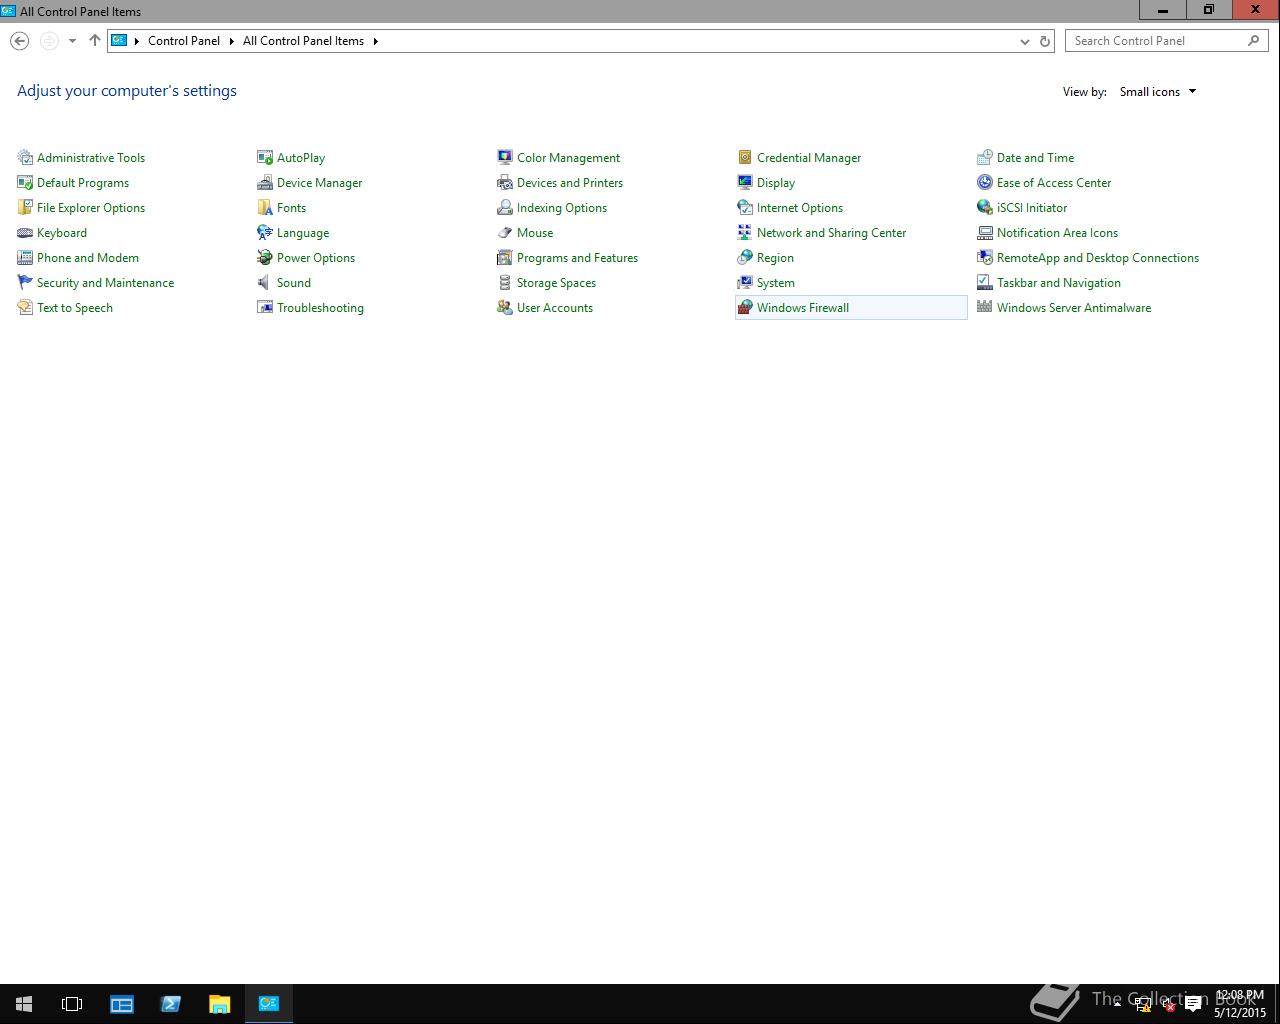
Task: Expand the All Control Panel Items breadcrumb arrow
Action: click(x=375, y=41)
